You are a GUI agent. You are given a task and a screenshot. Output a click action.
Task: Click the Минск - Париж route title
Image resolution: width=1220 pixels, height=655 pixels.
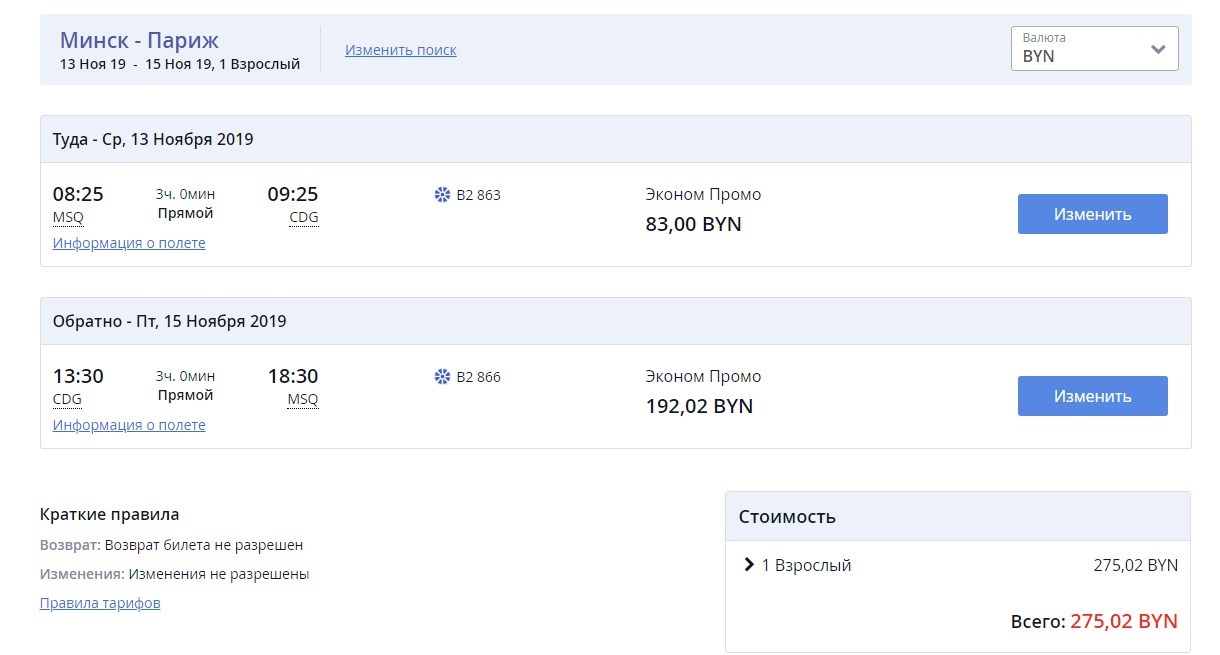[x=139, y=41]
